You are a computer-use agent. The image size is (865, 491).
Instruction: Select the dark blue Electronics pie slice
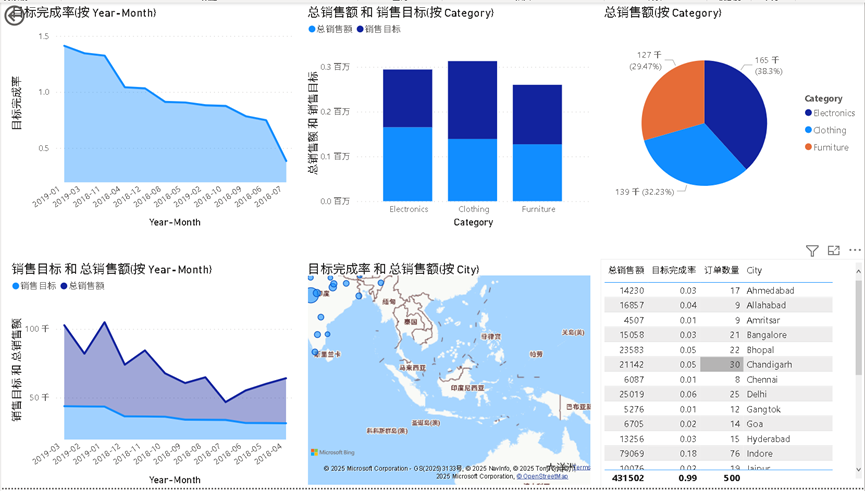click(736, 110)
